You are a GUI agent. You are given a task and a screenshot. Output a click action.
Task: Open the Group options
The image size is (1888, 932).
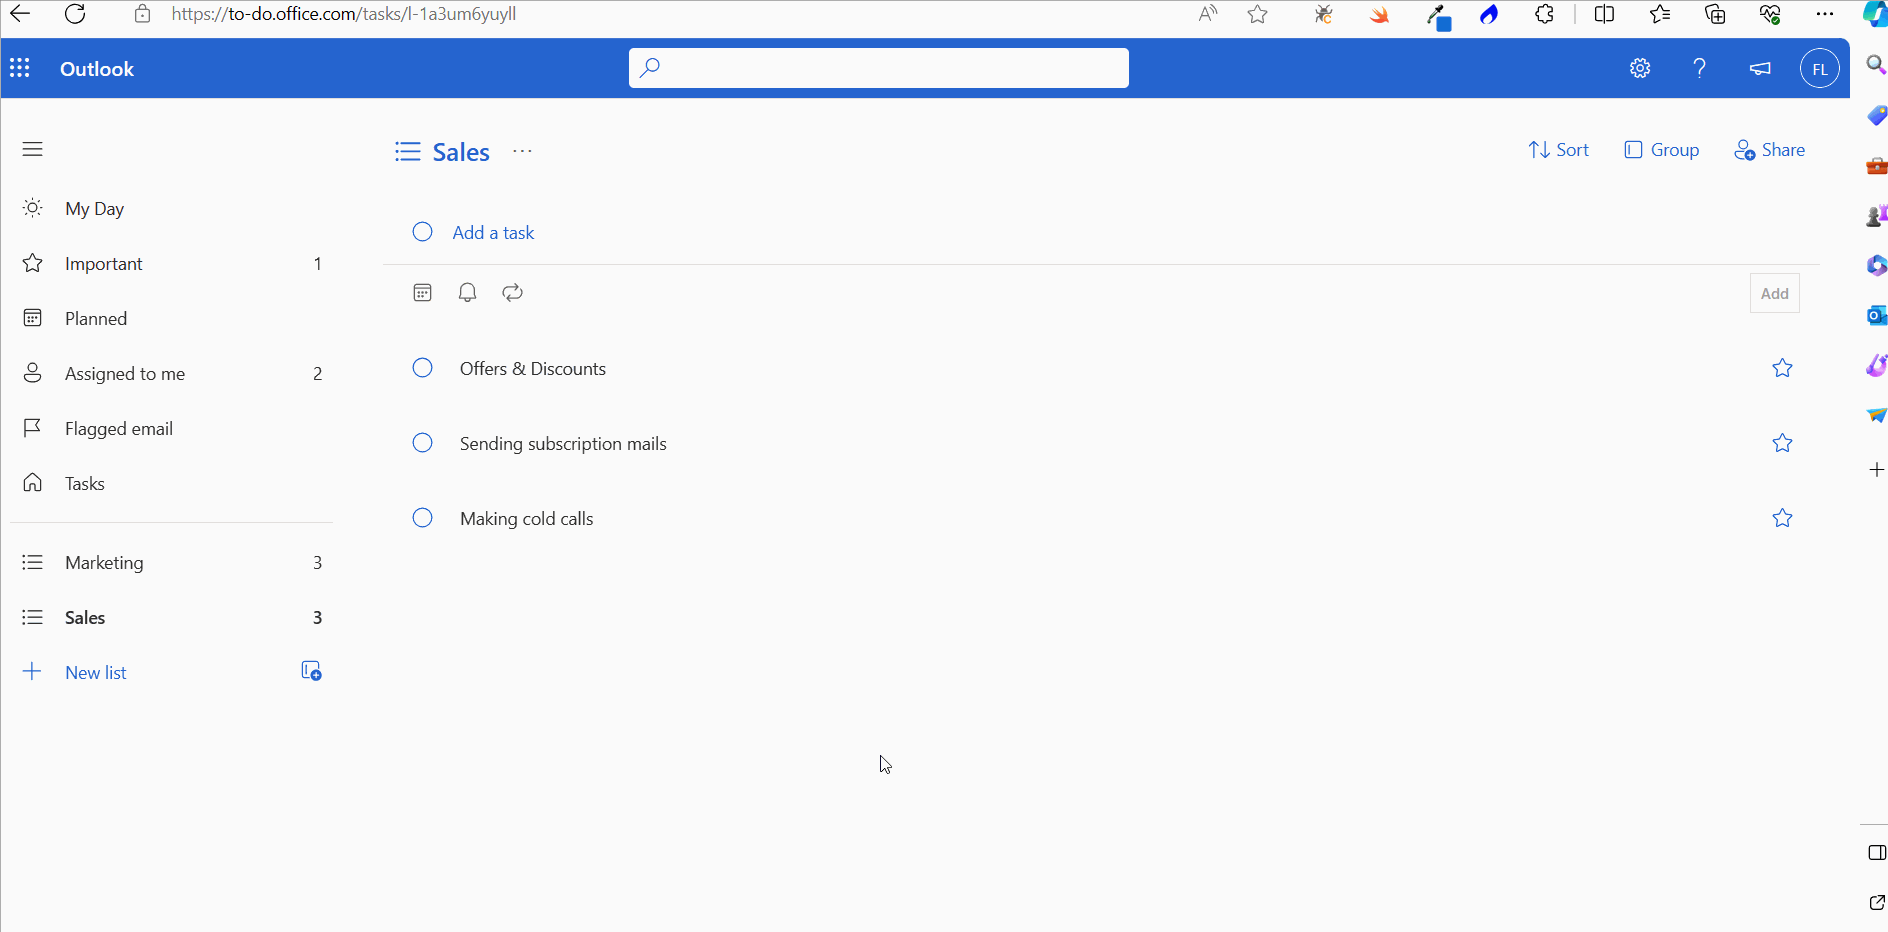click(x=1662, y=149)
